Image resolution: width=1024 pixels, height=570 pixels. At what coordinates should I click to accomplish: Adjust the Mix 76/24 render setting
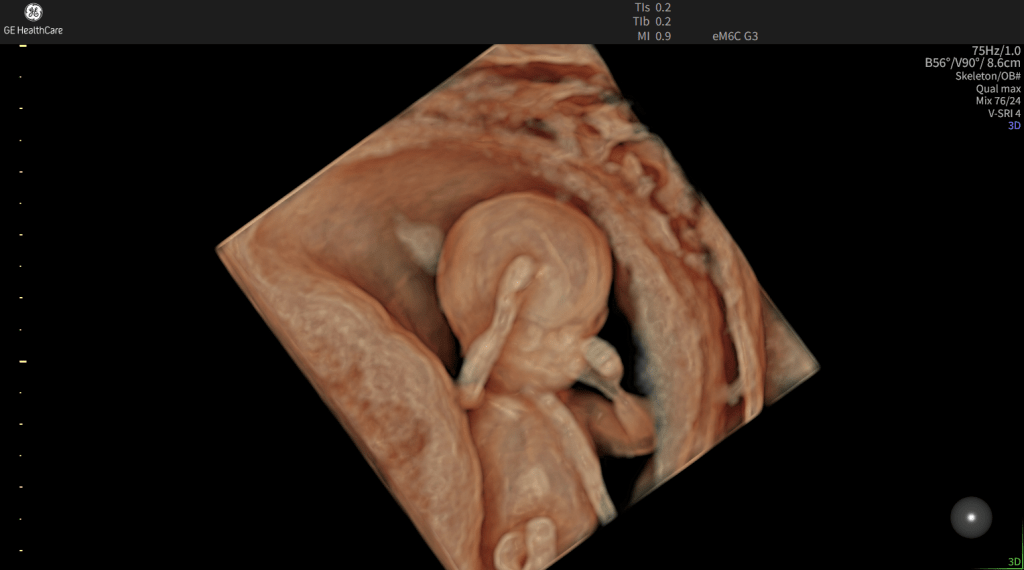point(997,101)
